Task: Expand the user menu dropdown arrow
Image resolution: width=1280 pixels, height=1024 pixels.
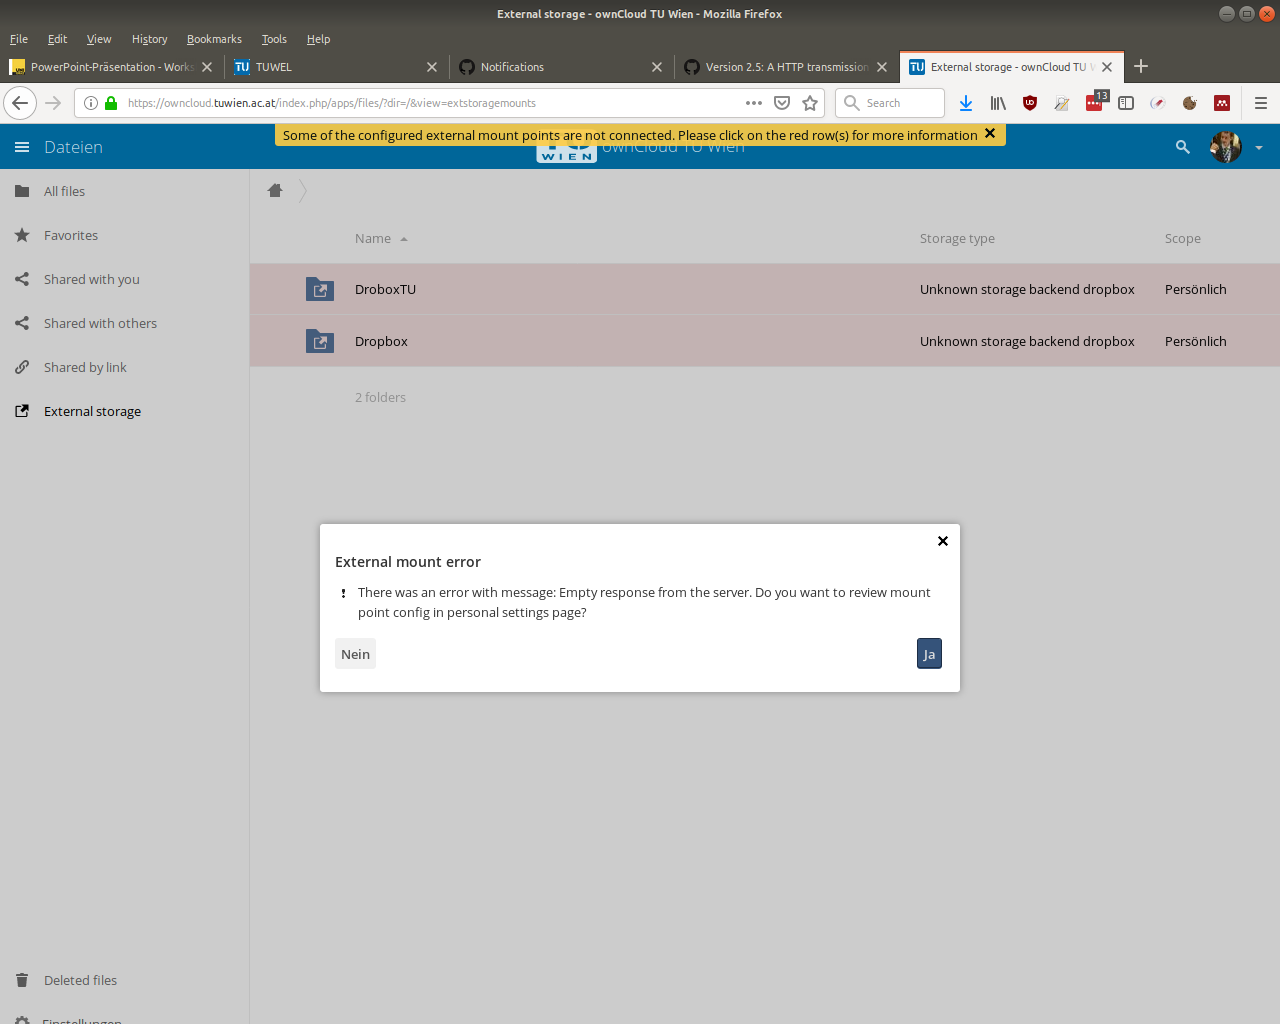Action: (1259, 148)
